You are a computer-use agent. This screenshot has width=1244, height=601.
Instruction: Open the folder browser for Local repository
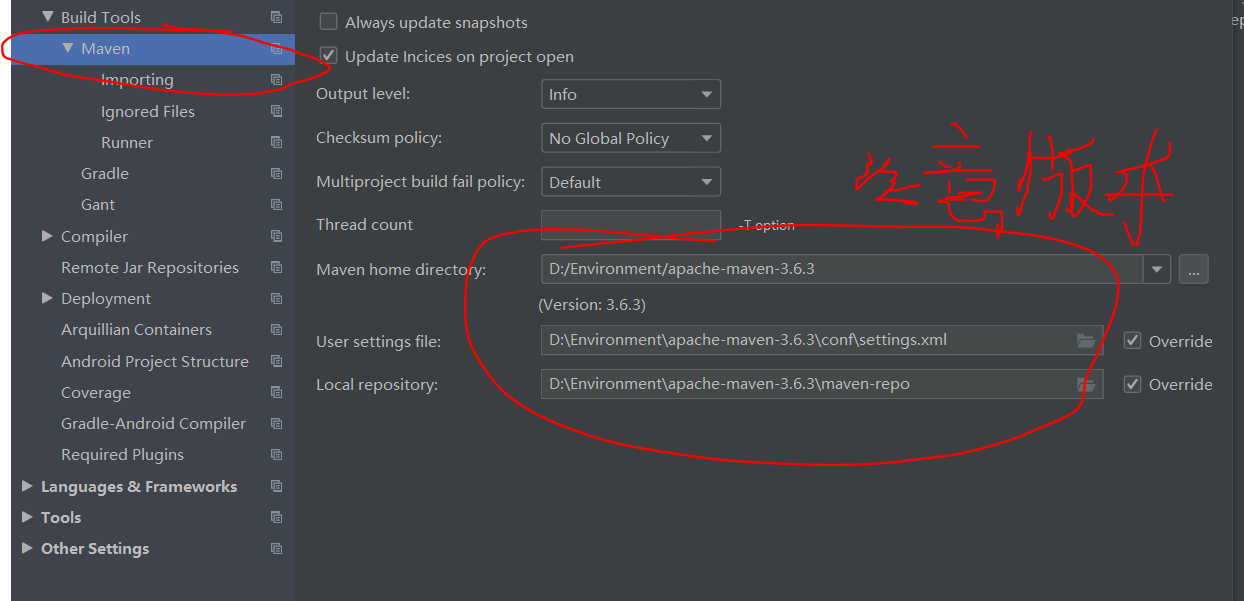pyautogui.click(x=1087, y=384)
